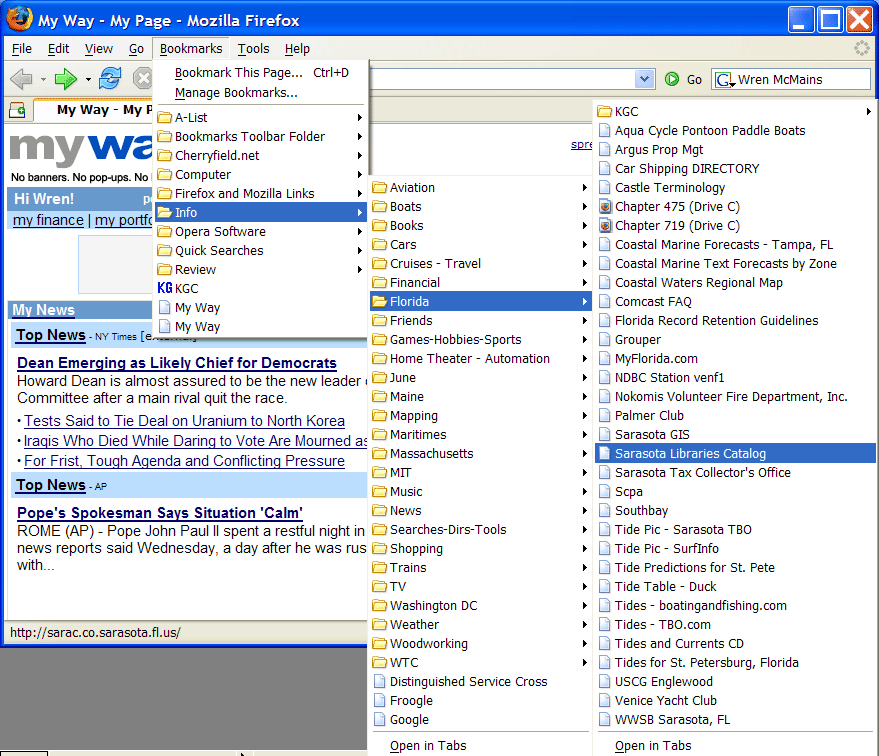Click the green Forward arrow button

click(66, 79)
